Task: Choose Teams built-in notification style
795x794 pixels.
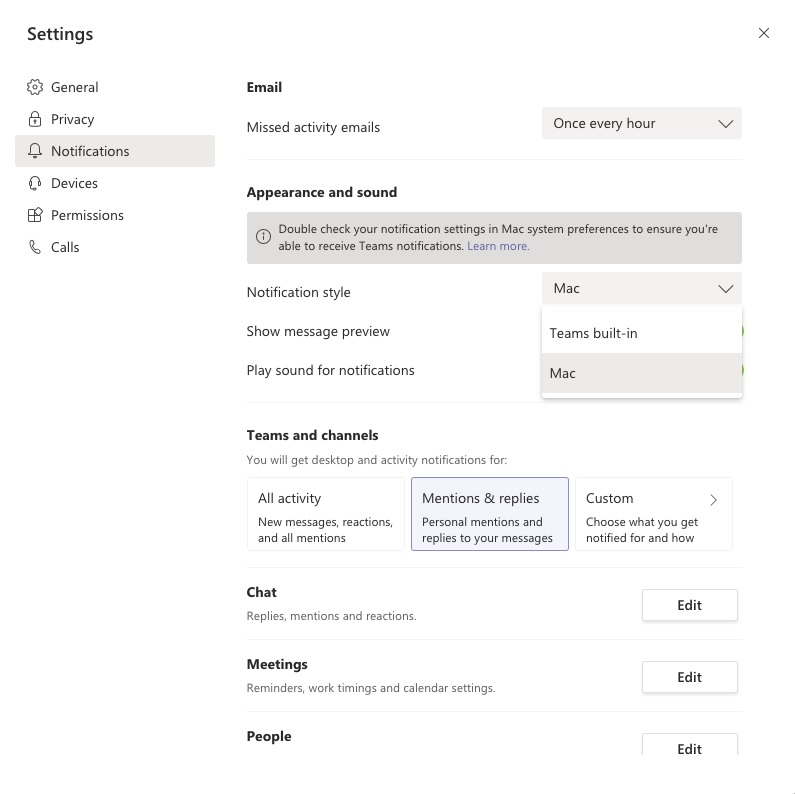Action: click(x=641, y=333)
